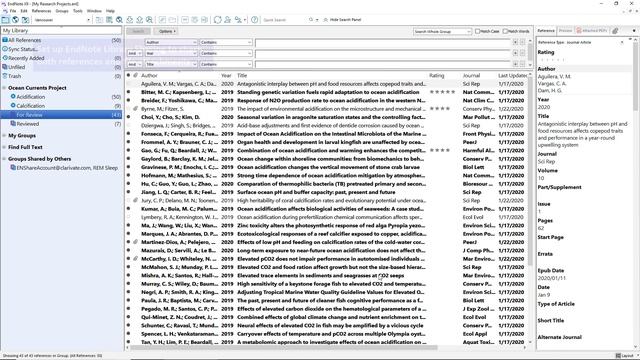Toggle read status dot for Murray, C. S. row
Screen dimensions: 640x360
128,284
